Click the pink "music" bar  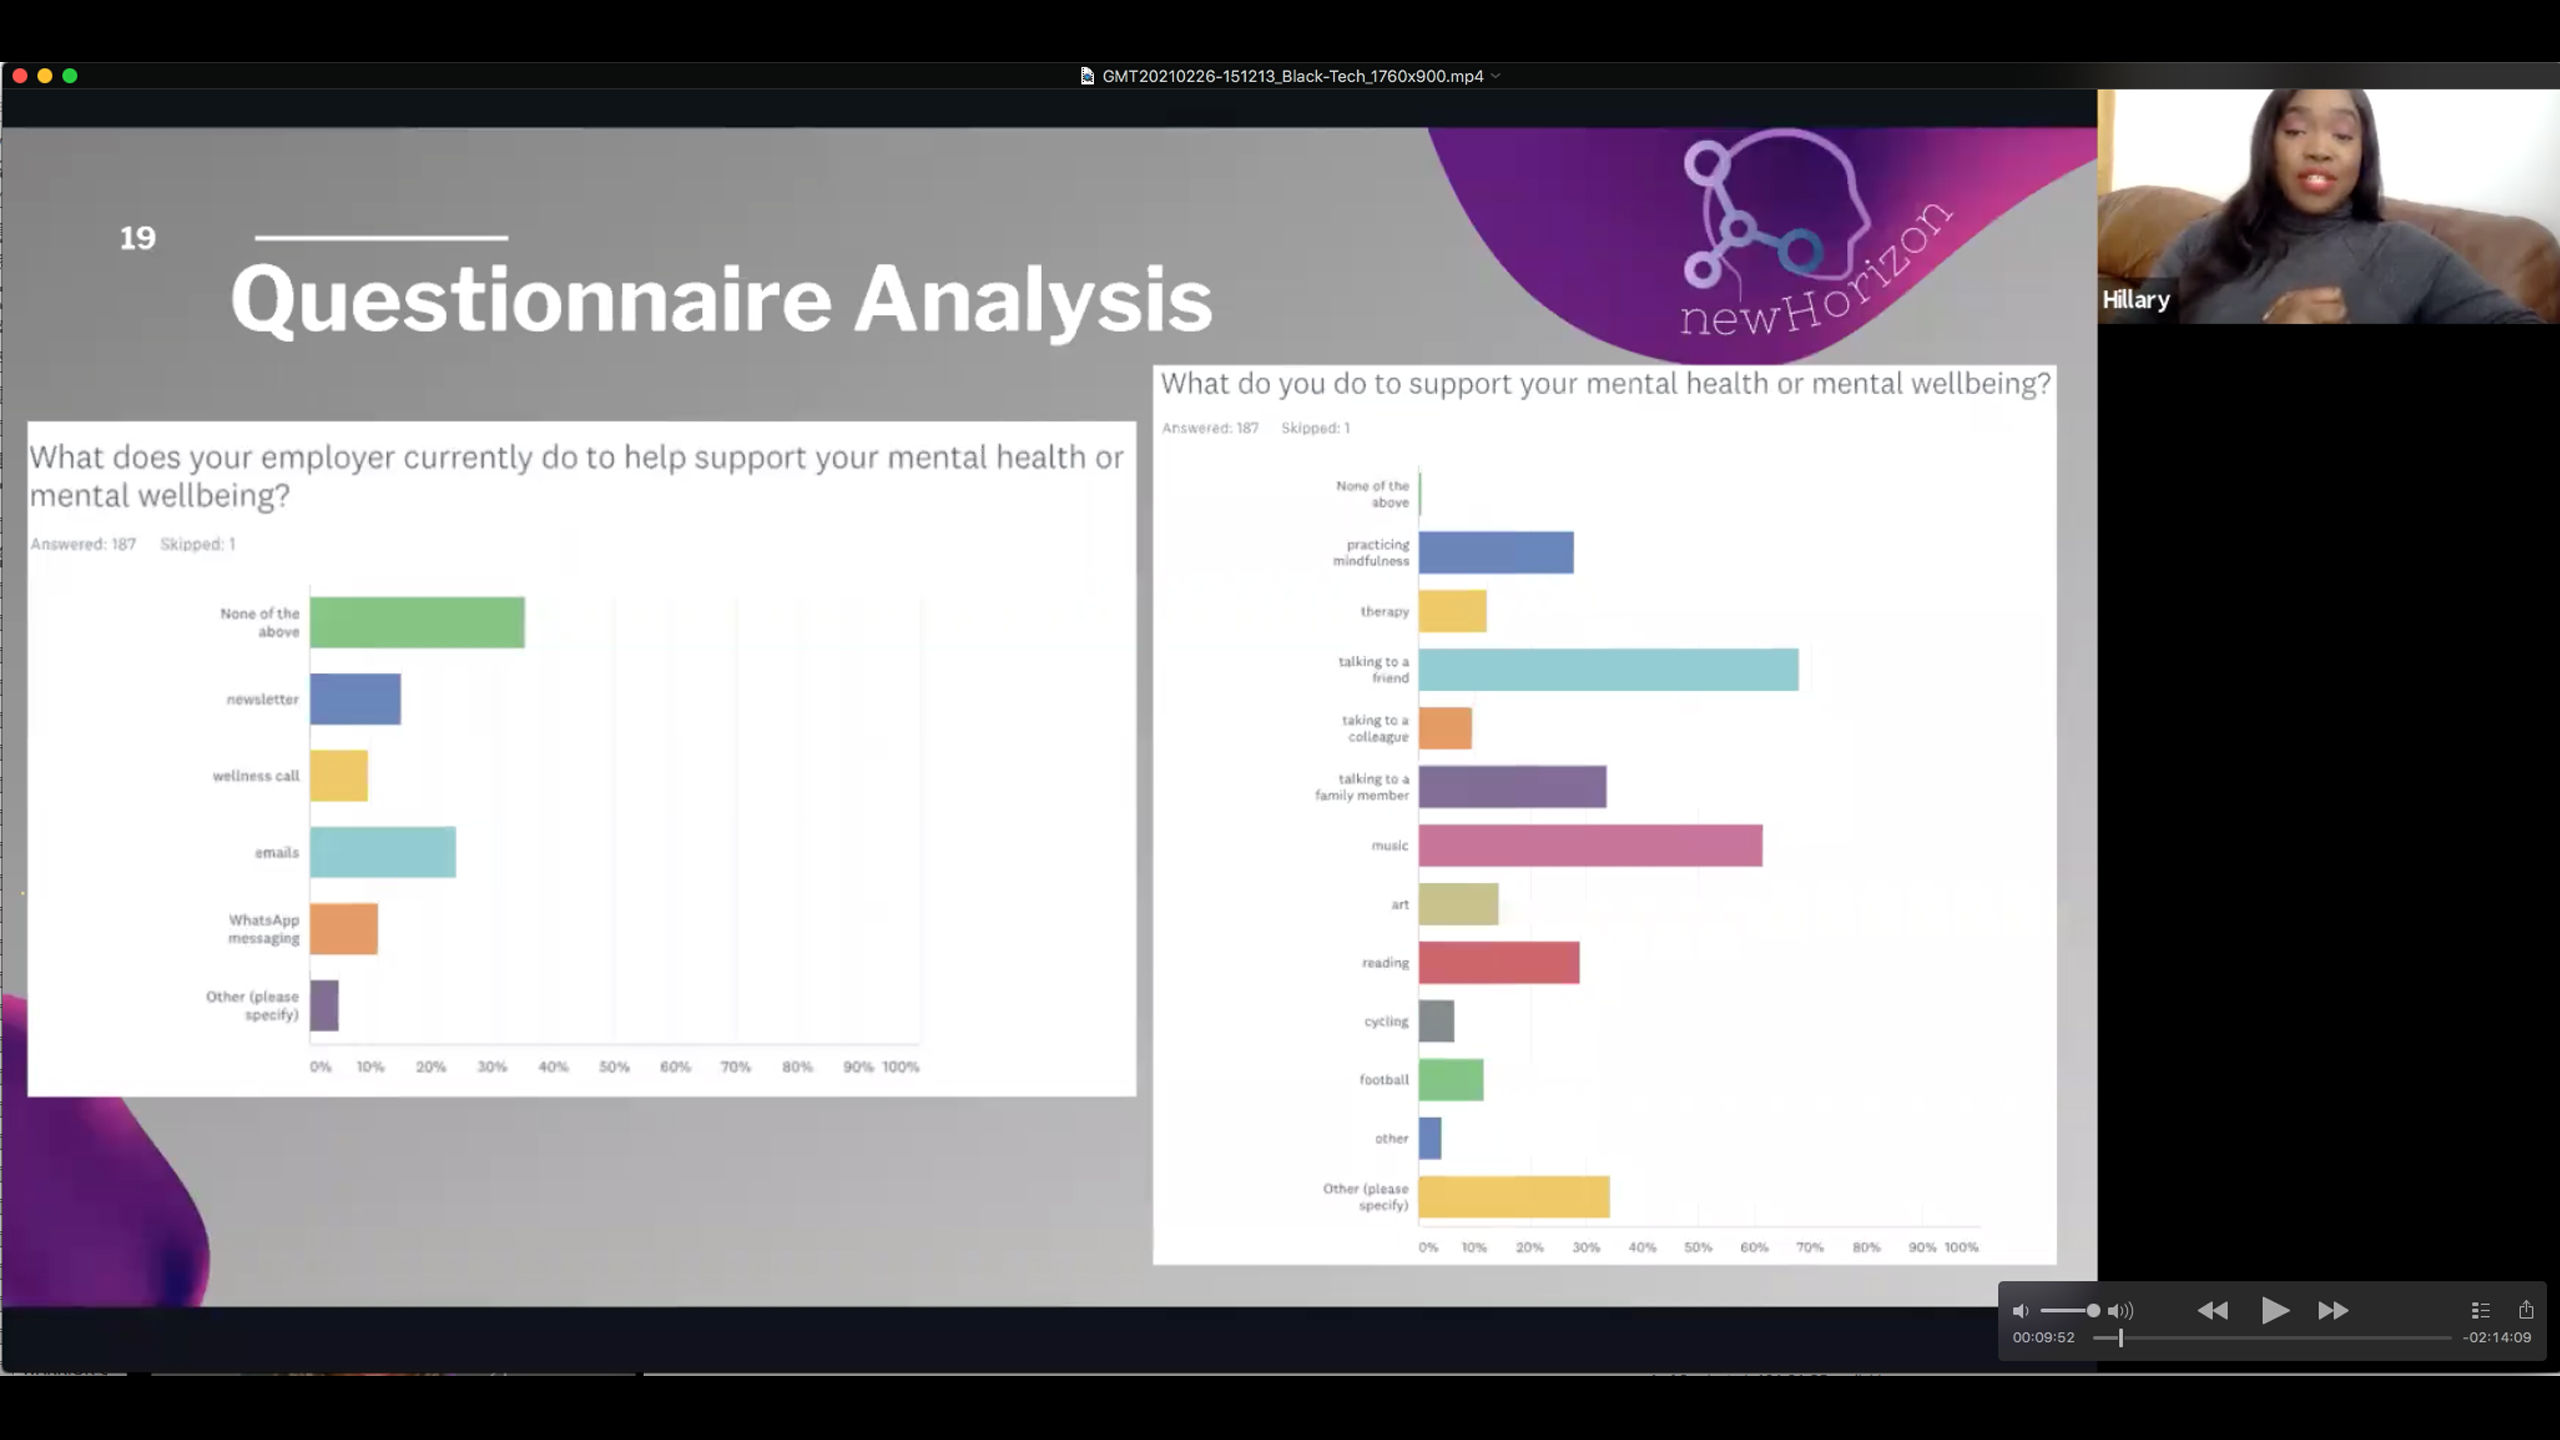(1590, 846)
